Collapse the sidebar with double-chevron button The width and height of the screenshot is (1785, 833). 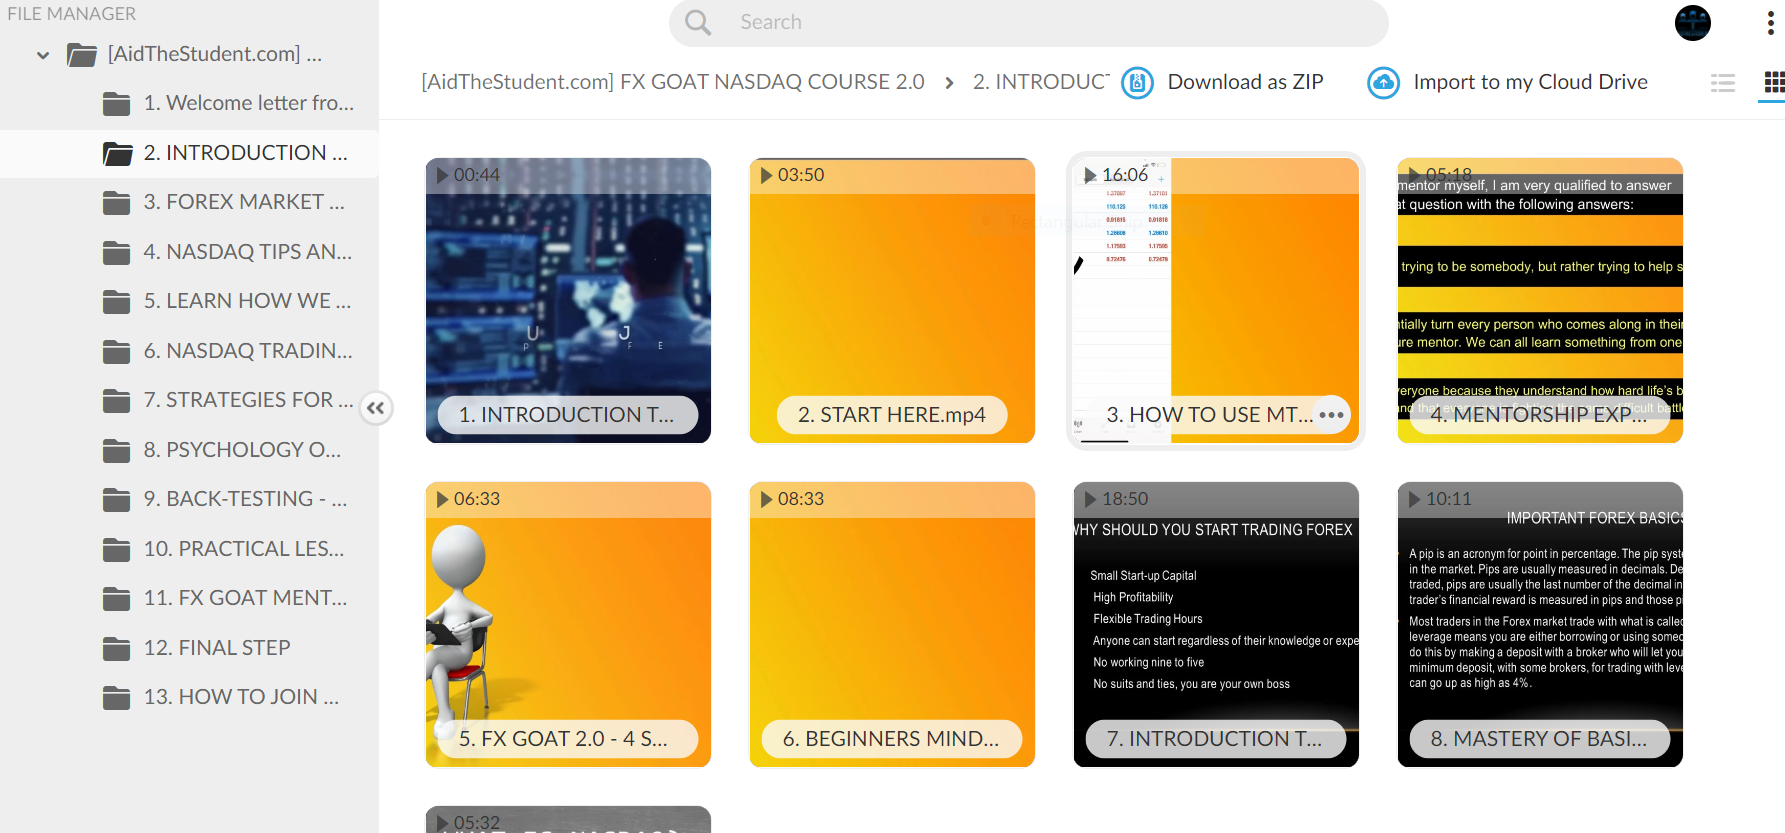coord(376,408)
